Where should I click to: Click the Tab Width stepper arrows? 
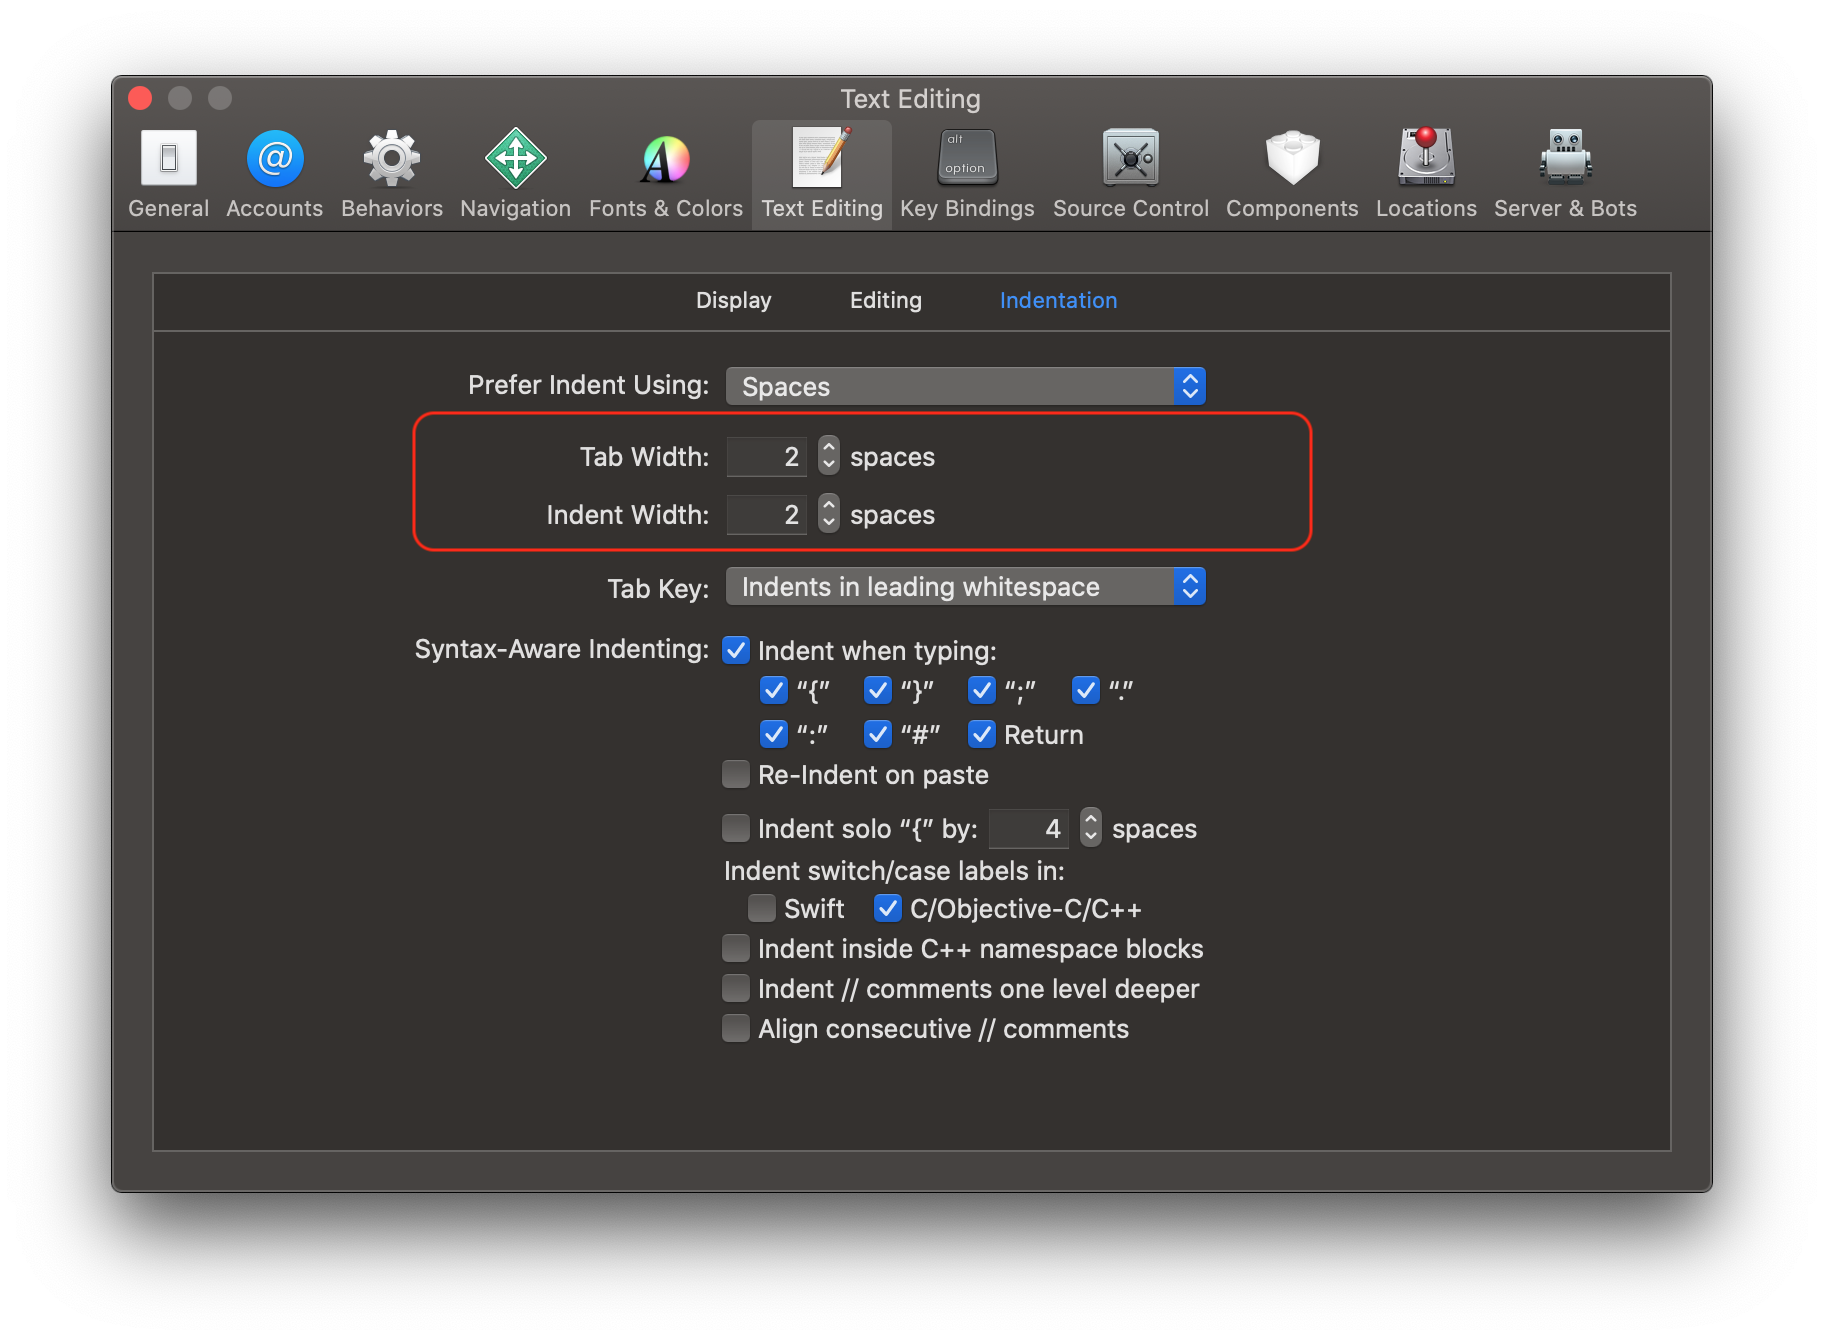[x=828, y=456]
